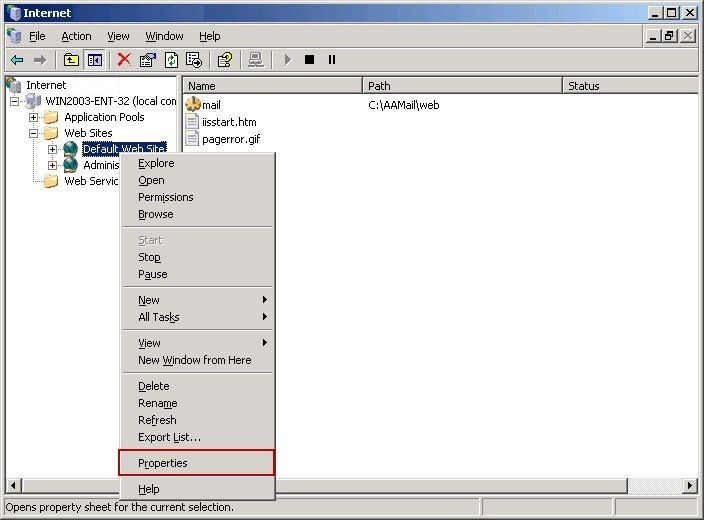Open the File menu
Viewport: 704px width, 520px height.
[37, 36]
